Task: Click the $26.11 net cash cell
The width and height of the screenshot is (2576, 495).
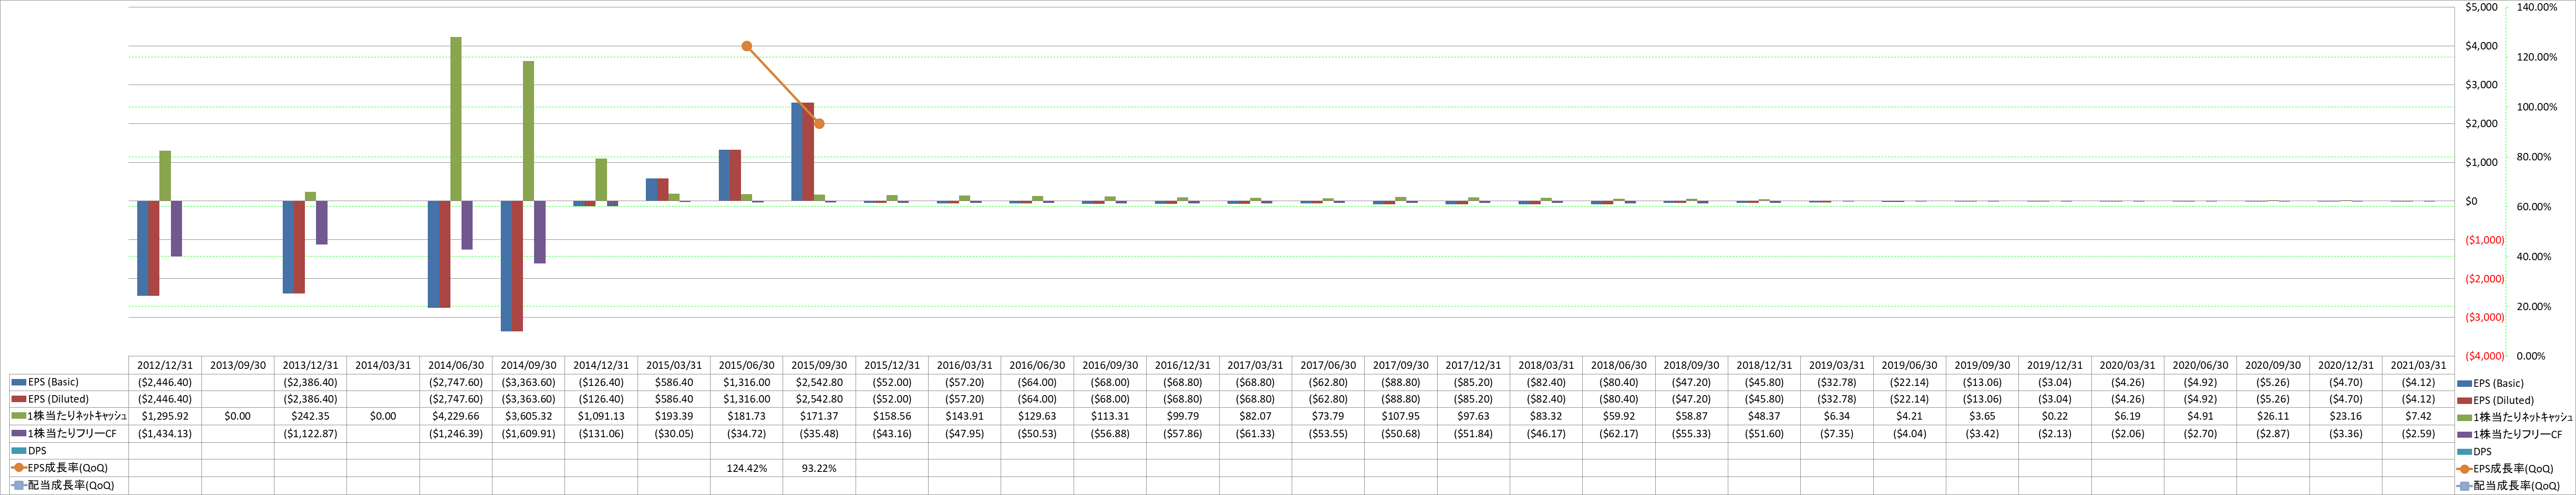Action: pos(2273,416)
